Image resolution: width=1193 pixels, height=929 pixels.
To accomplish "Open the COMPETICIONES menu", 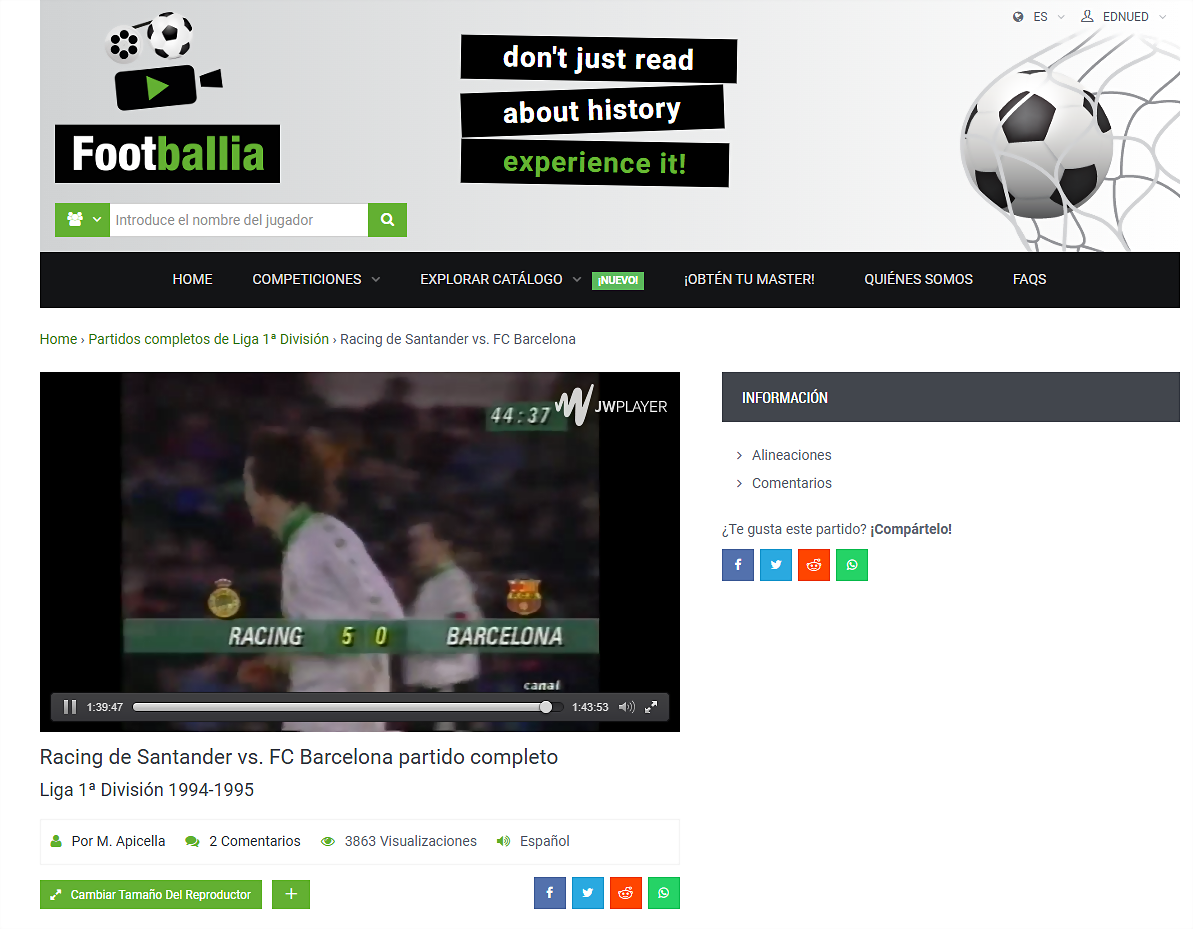I will [x=307, y=279].
